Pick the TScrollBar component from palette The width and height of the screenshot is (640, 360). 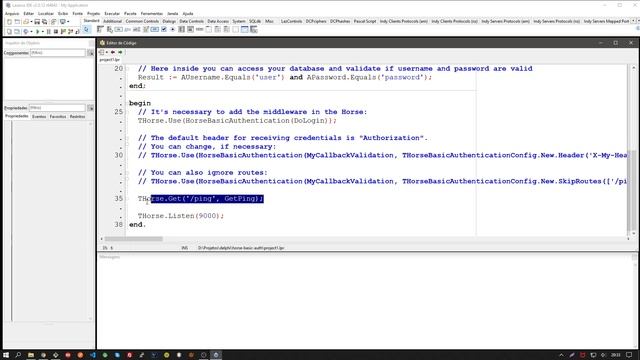coord(199,29)
